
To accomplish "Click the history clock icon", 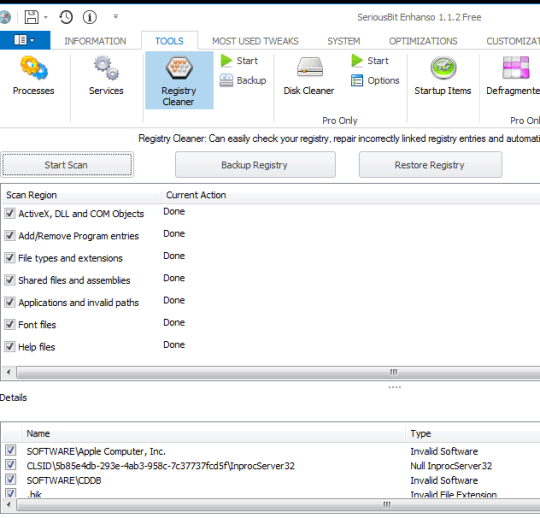I will [x=66, y=17].
